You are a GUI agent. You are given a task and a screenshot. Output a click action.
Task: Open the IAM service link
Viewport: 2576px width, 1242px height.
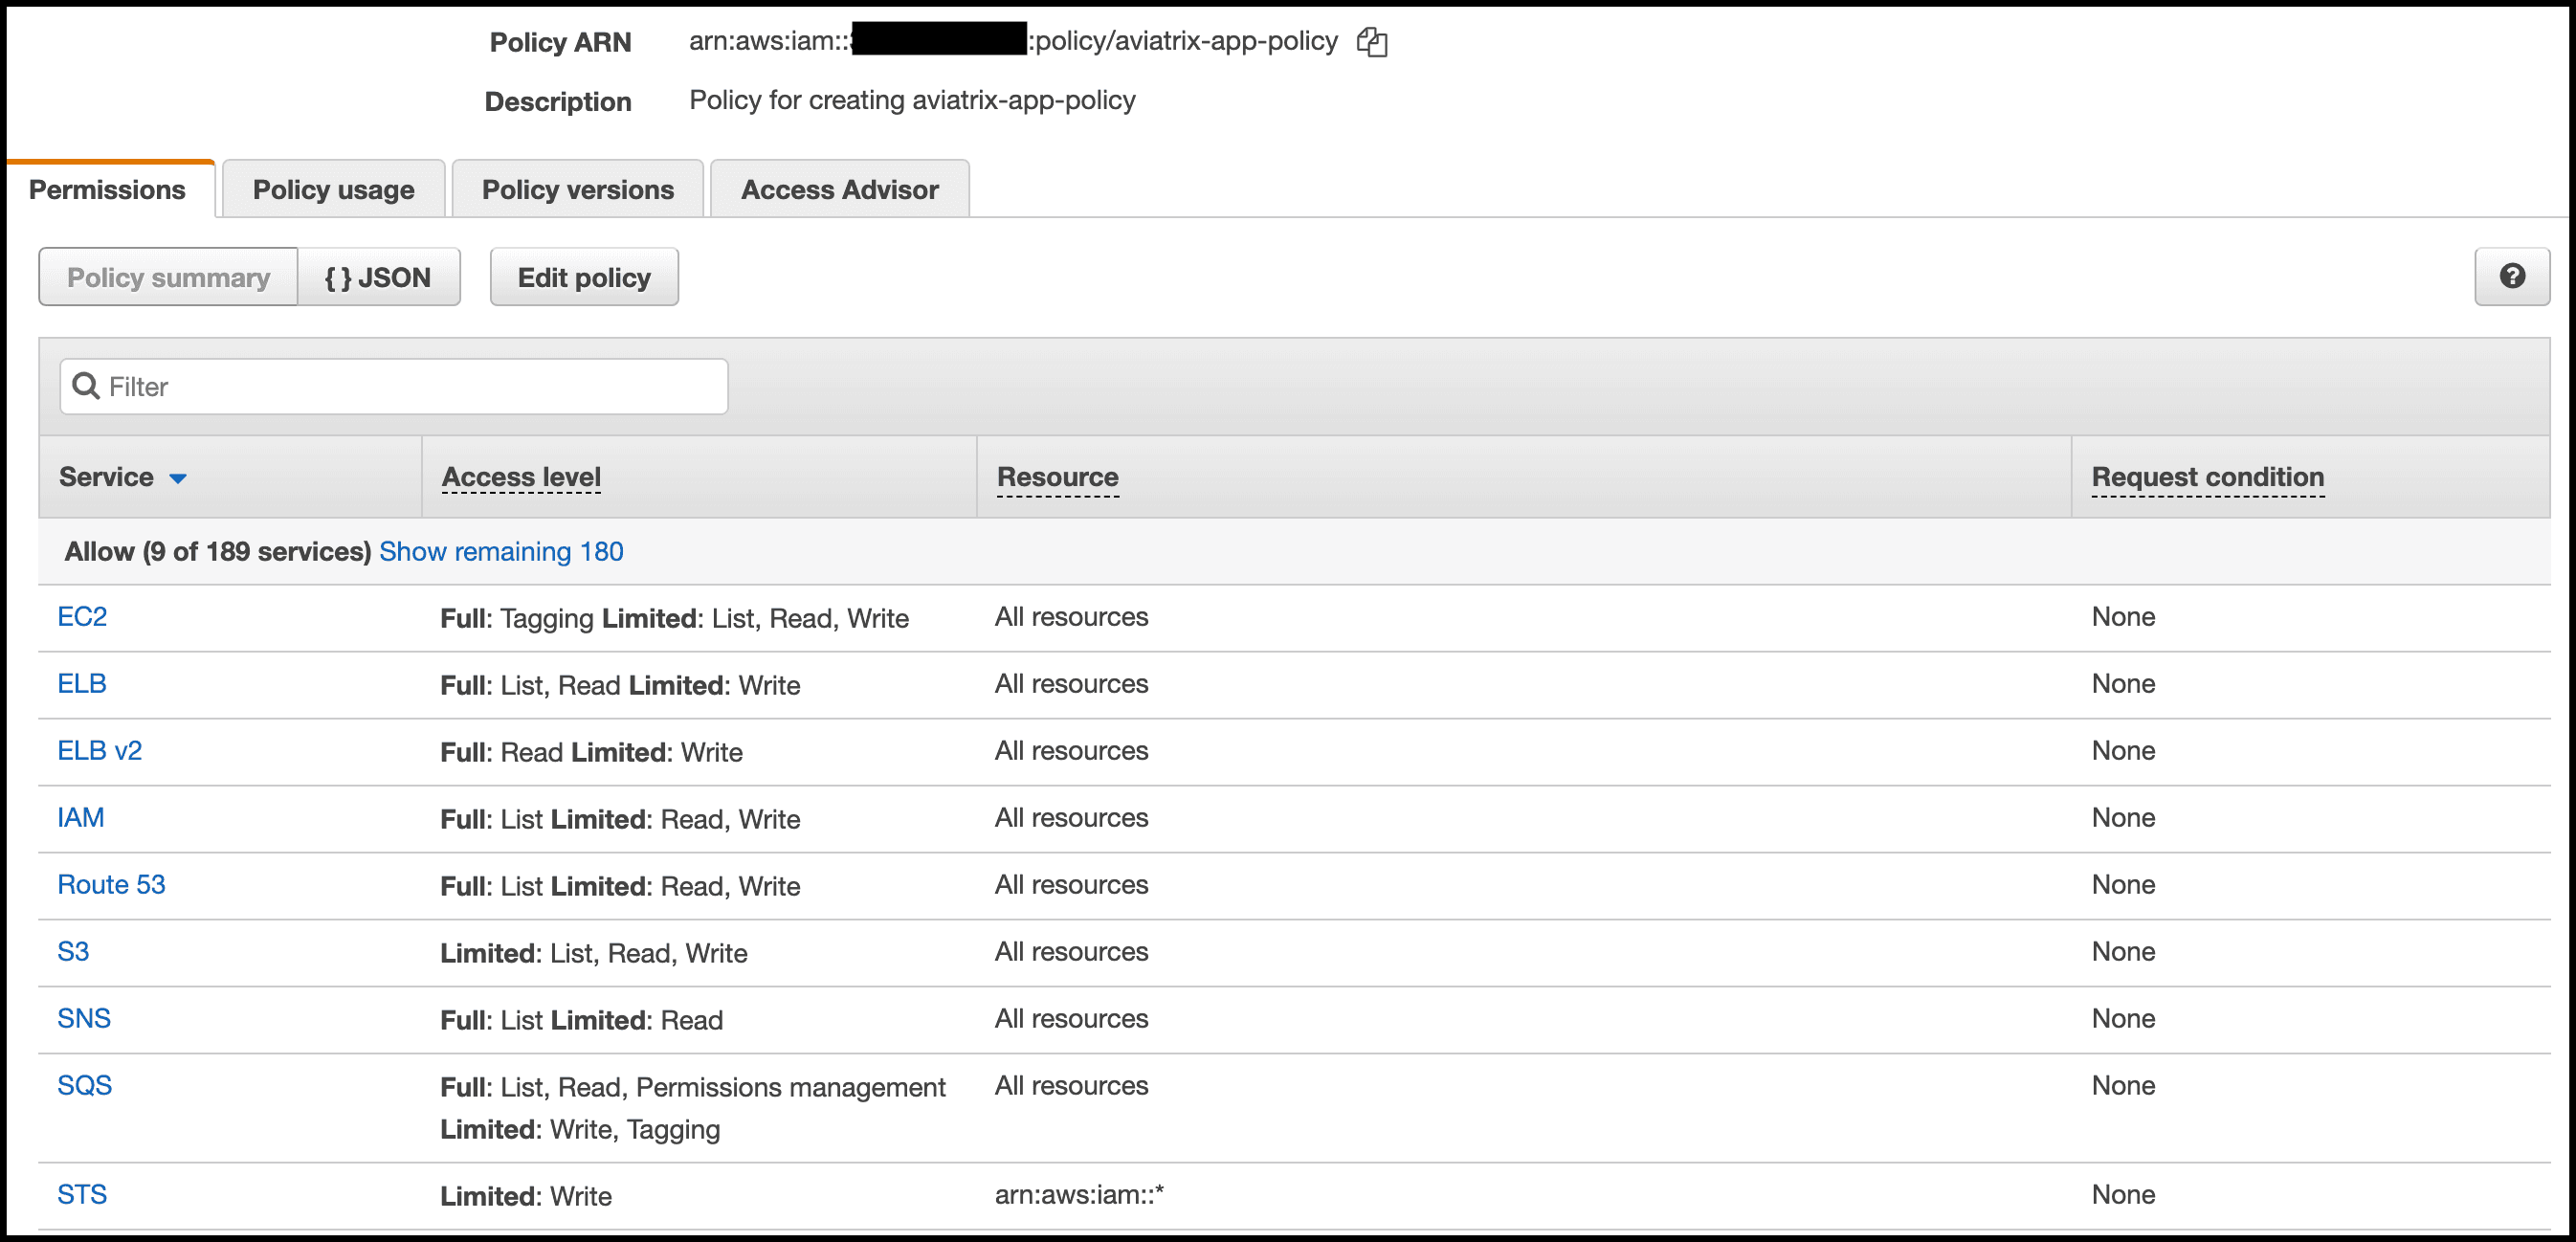coord(81,818)
